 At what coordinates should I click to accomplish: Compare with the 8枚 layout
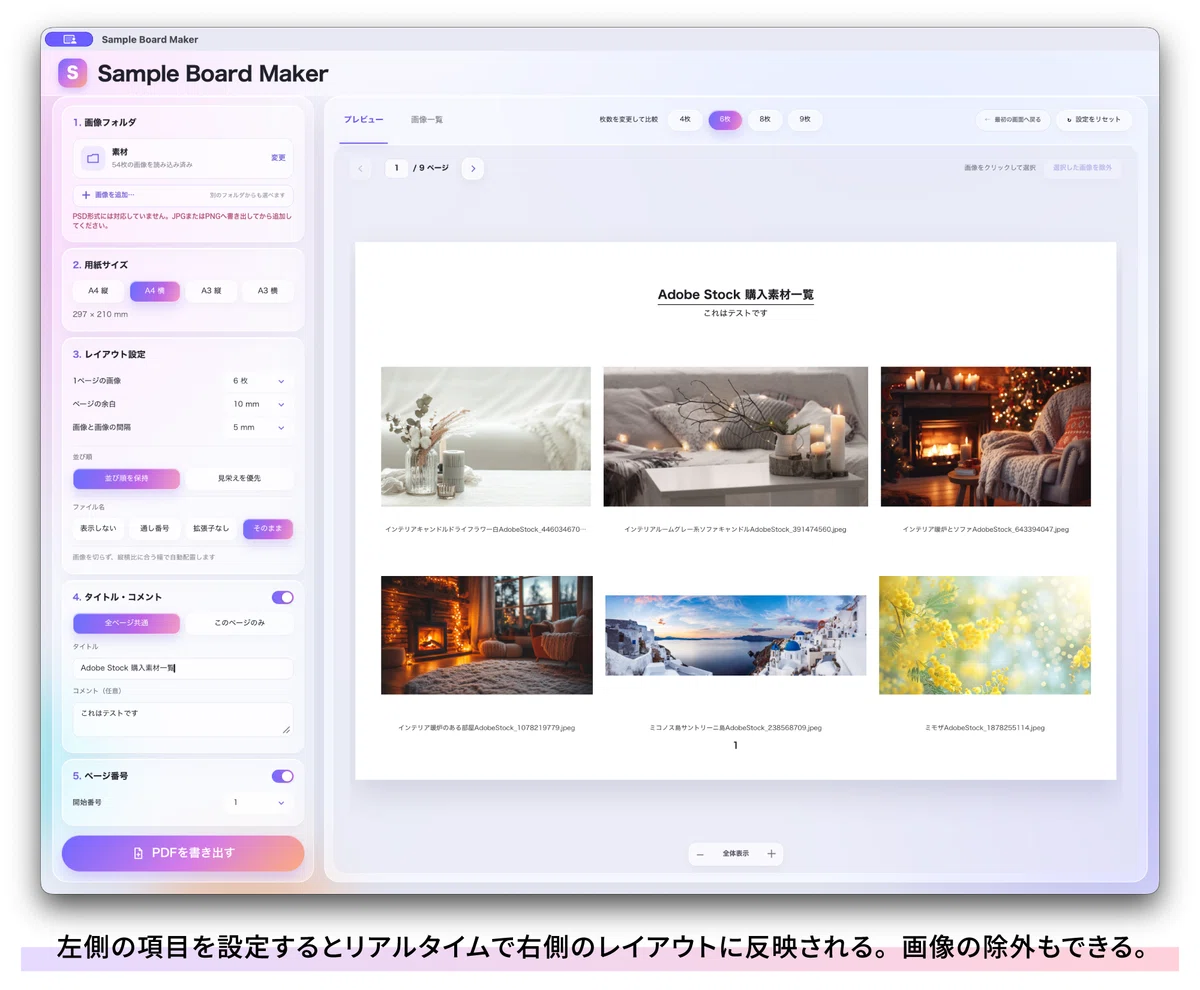765,120
